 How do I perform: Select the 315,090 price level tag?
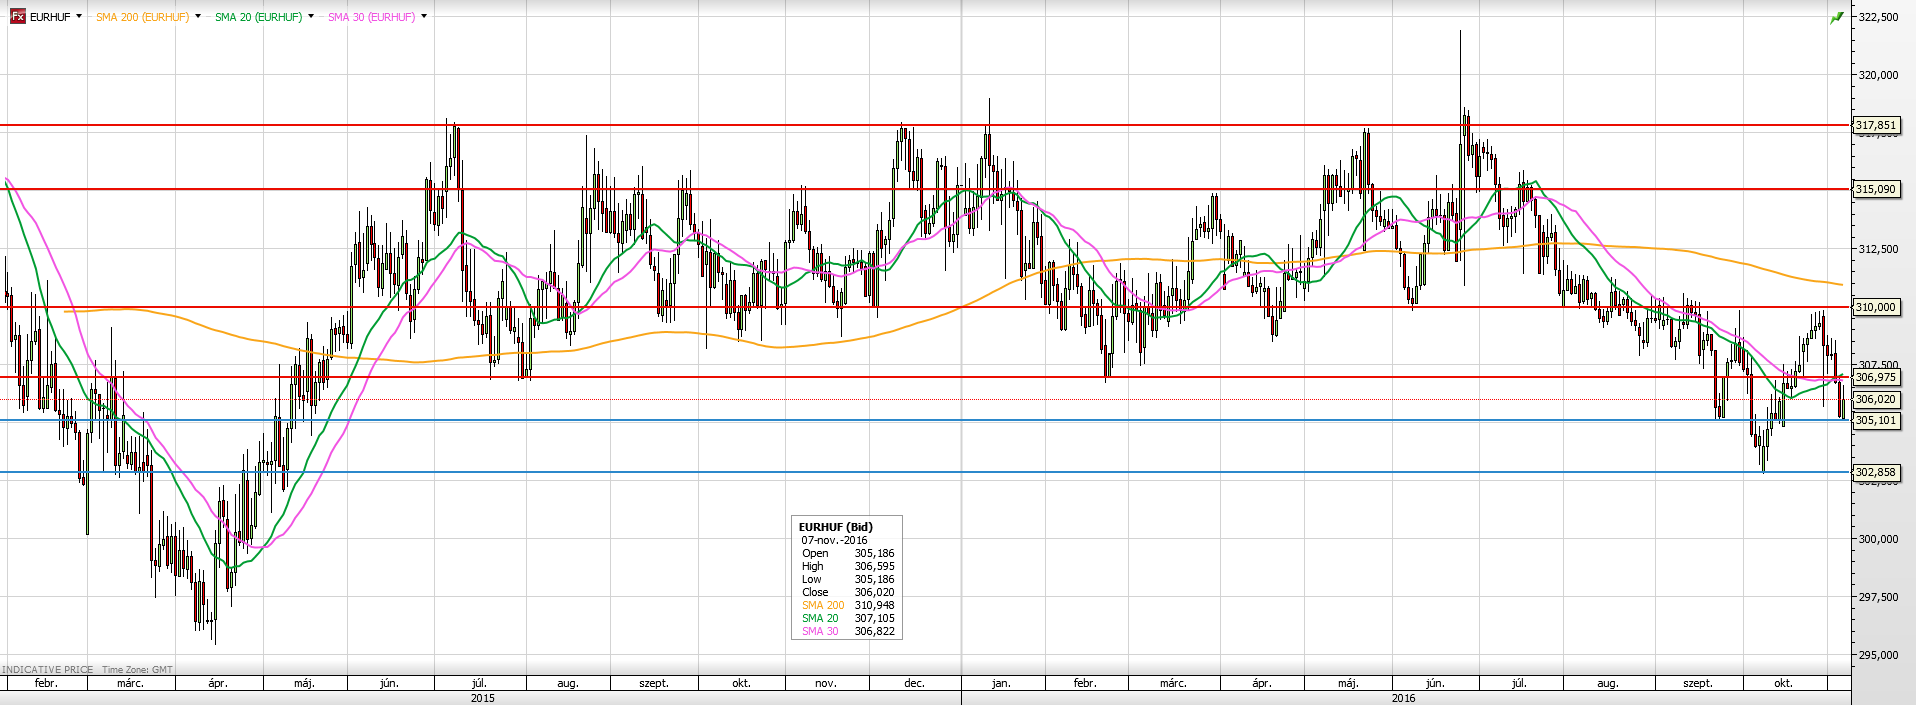(x=1876, y=189)
